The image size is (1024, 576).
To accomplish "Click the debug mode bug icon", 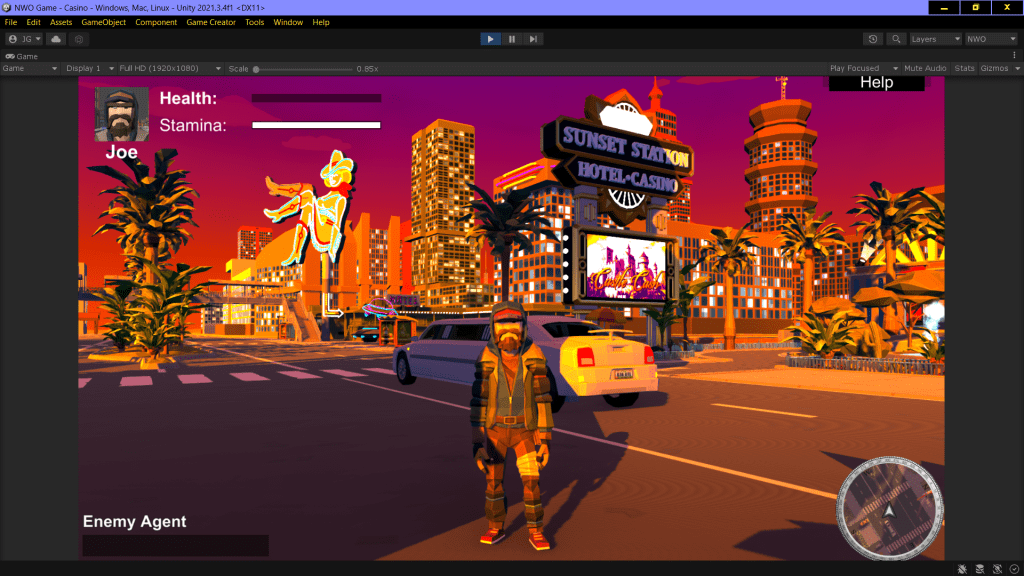I will tap(961, 568).
